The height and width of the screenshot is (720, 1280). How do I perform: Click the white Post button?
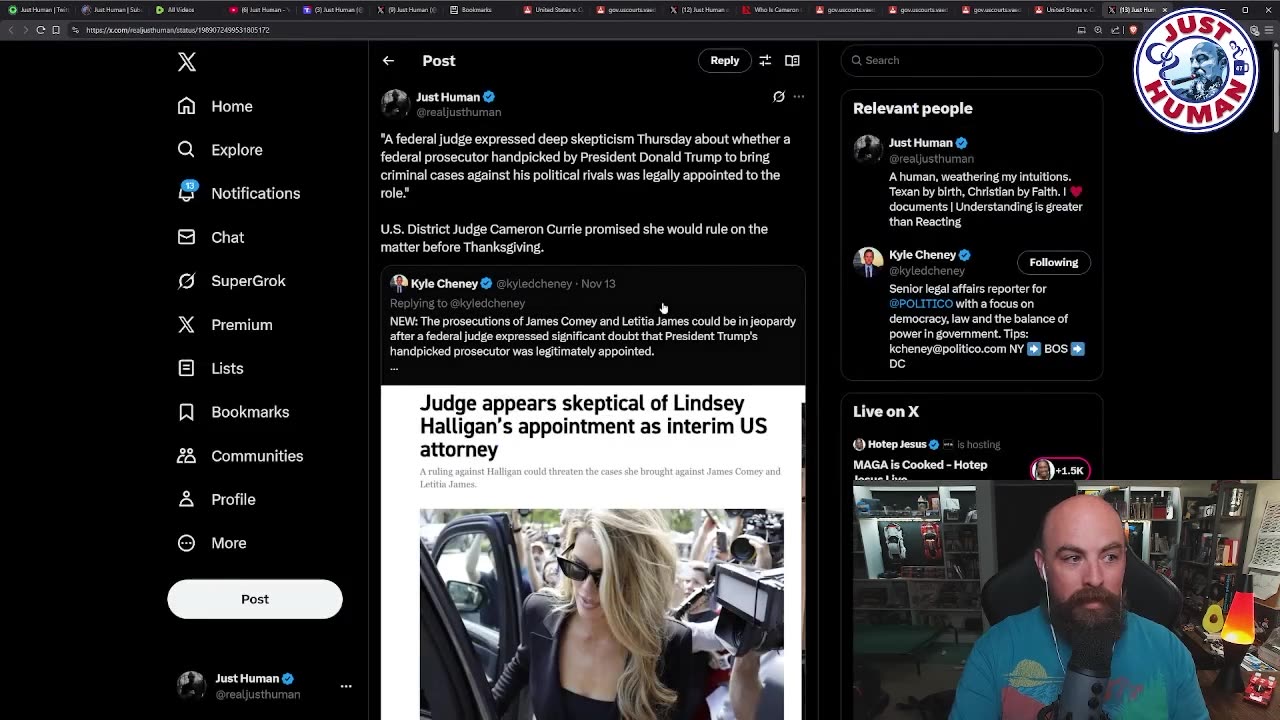tap(255, 599)
